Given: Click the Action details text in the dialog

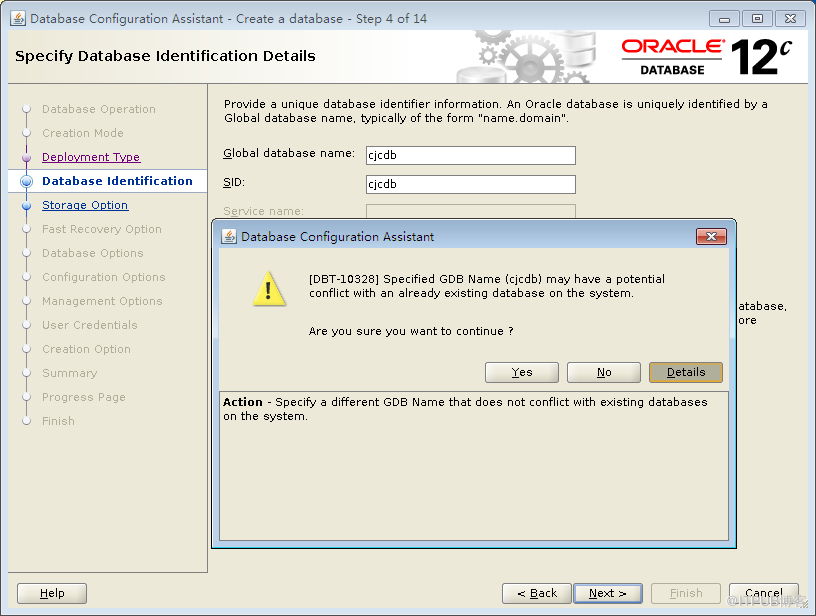Looking at the screenshot, I should (465, 409).
